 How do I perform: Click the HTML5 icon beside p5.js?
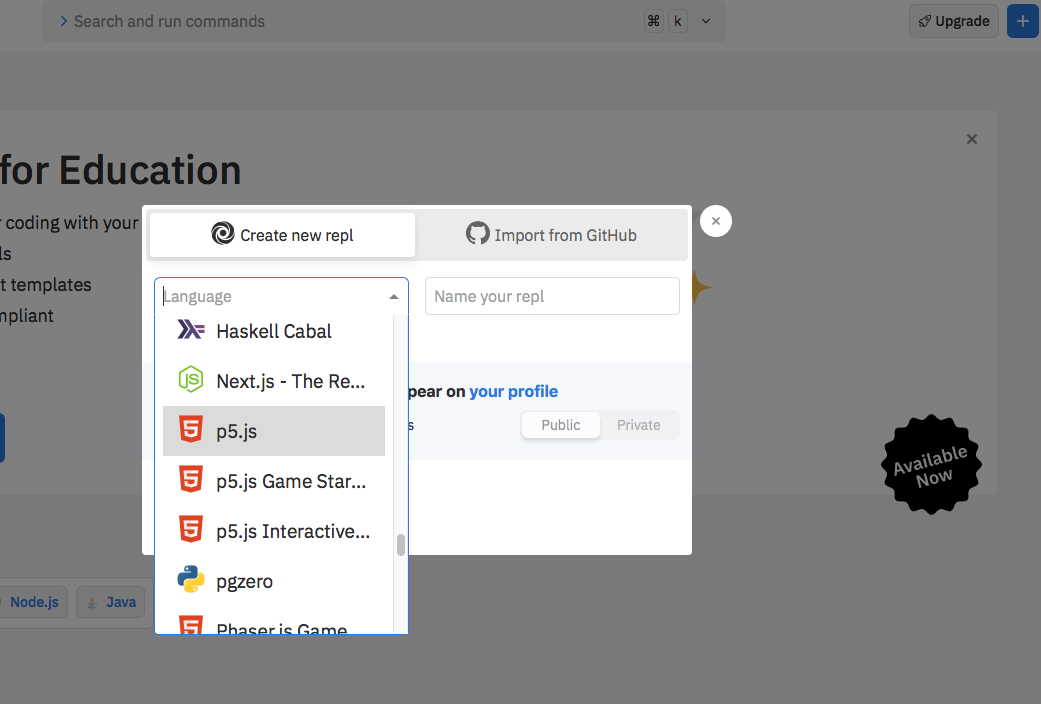(x=191, y=429)
